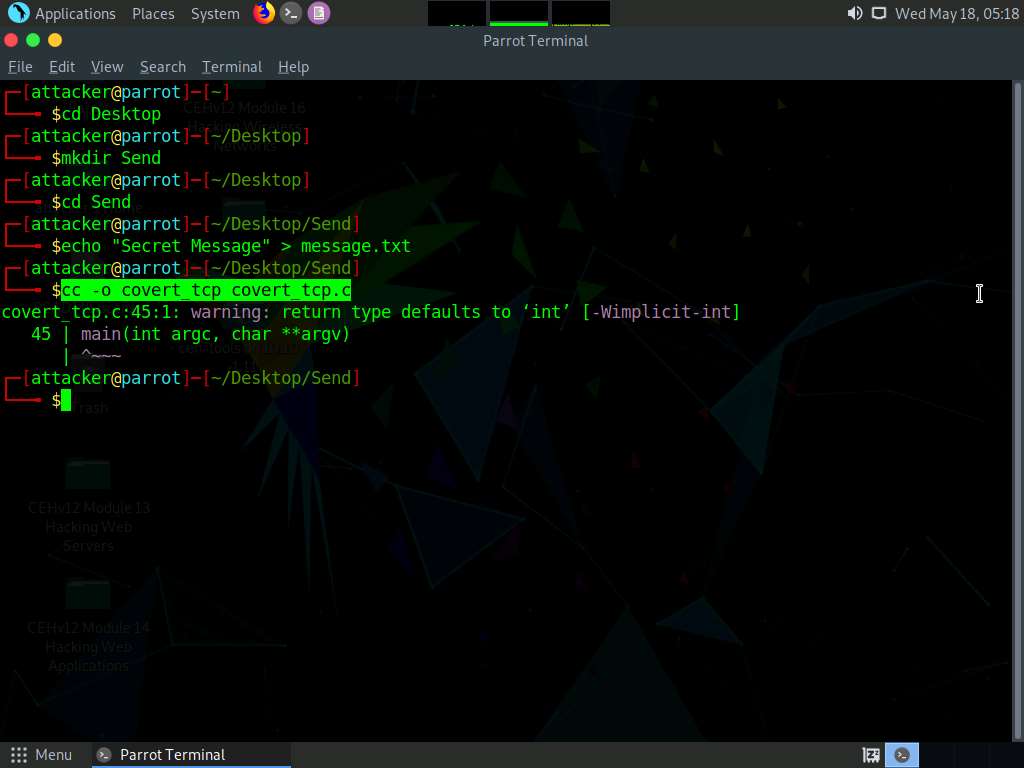Image resolution: width=1024 pixels, height=768 pixels.
Task: Open the clock showing Wed May 18
Action: pyautogui.click(x=956, y=14)
